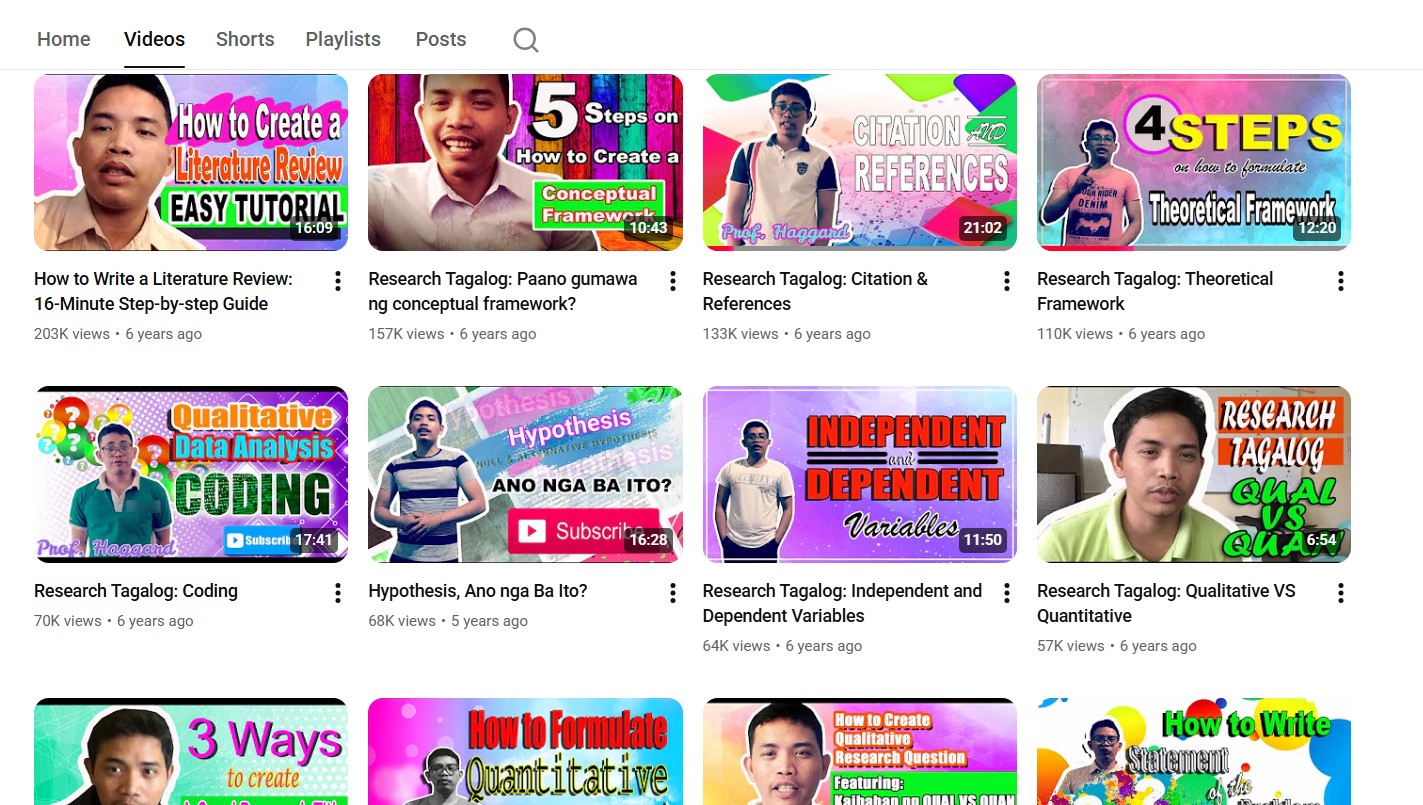Open options menu for Hypothesis video
Image resolution: width=1423 pixels, height=805 pixels.
(672, 593)
